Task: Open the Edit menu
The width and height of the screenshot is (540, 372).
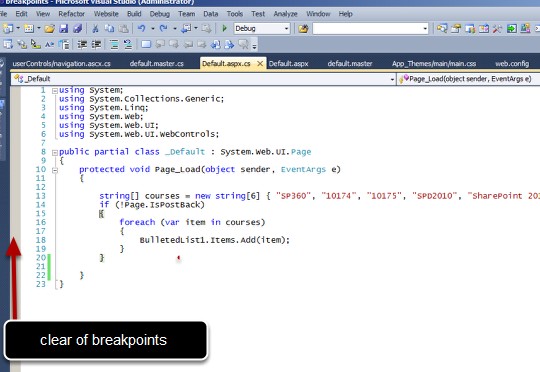Action: click(21, 14)
